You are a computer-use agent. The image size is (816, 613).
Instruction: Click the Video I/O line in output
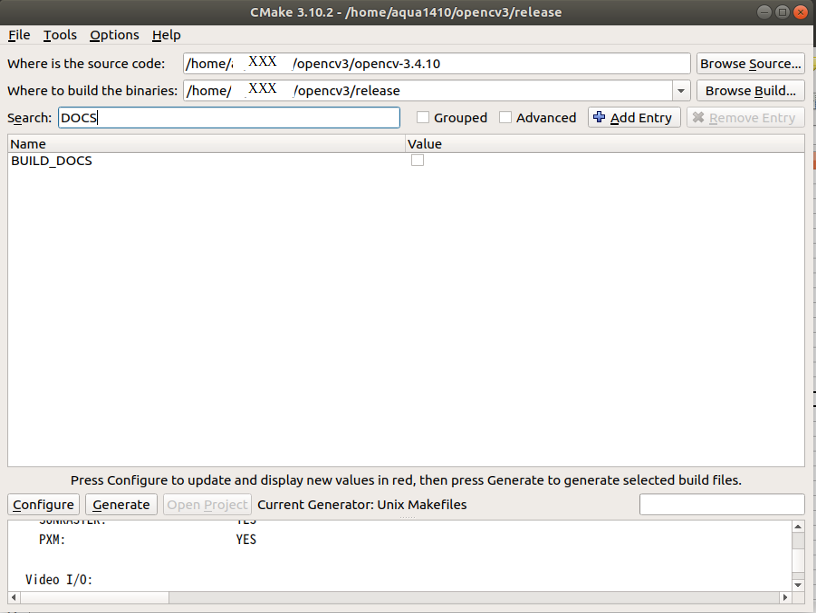click(59, 580)
